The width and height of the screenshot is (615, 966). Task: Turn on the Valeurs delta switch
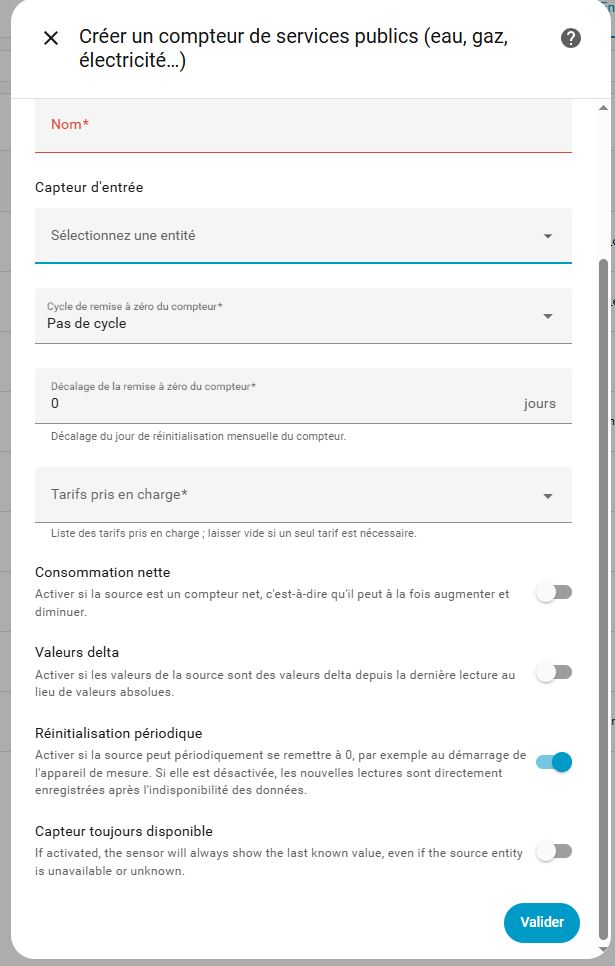tap(554, 672)
